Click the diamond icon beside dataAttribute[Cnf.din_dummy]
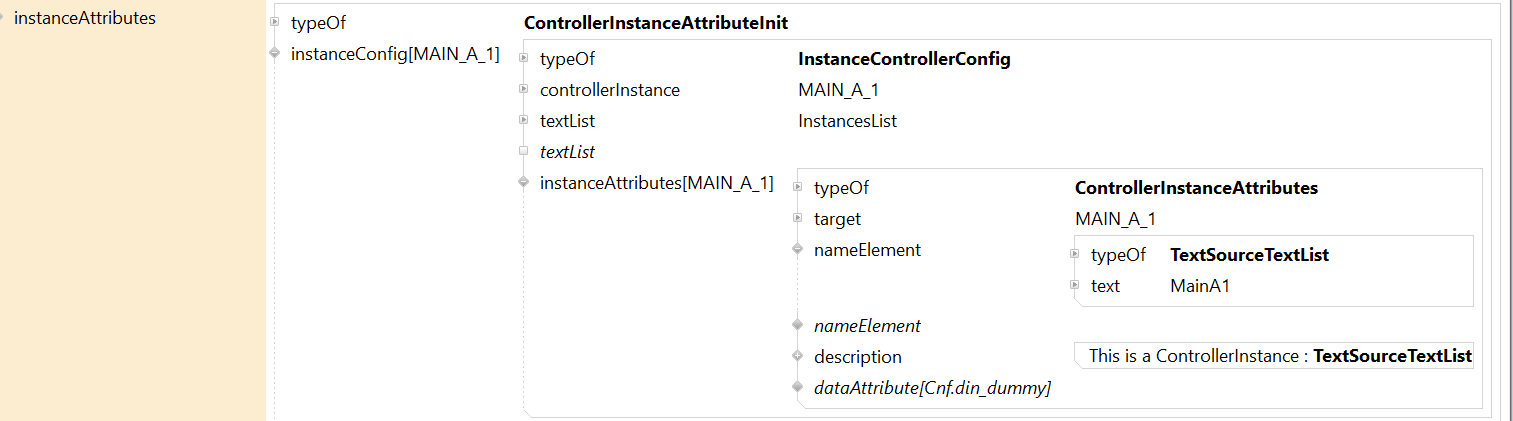 [x=797, y=387]
